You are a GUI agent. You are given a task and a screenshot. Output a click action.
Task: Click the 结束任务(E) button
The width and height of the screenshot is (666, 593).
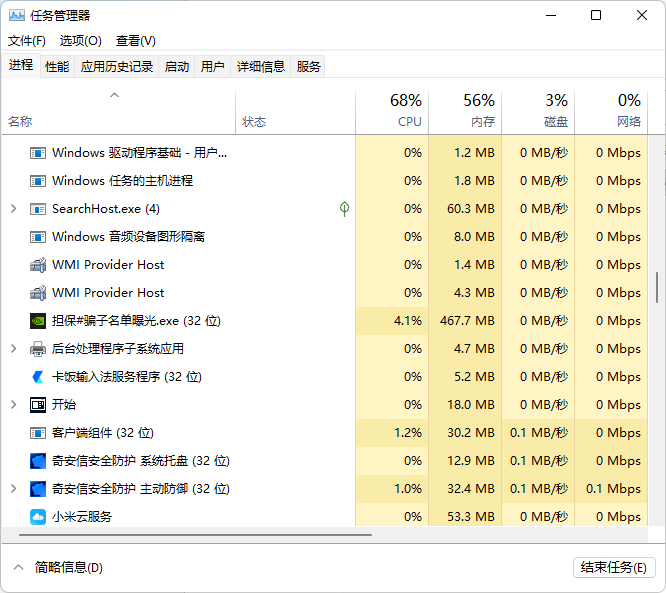click(614, 568)
